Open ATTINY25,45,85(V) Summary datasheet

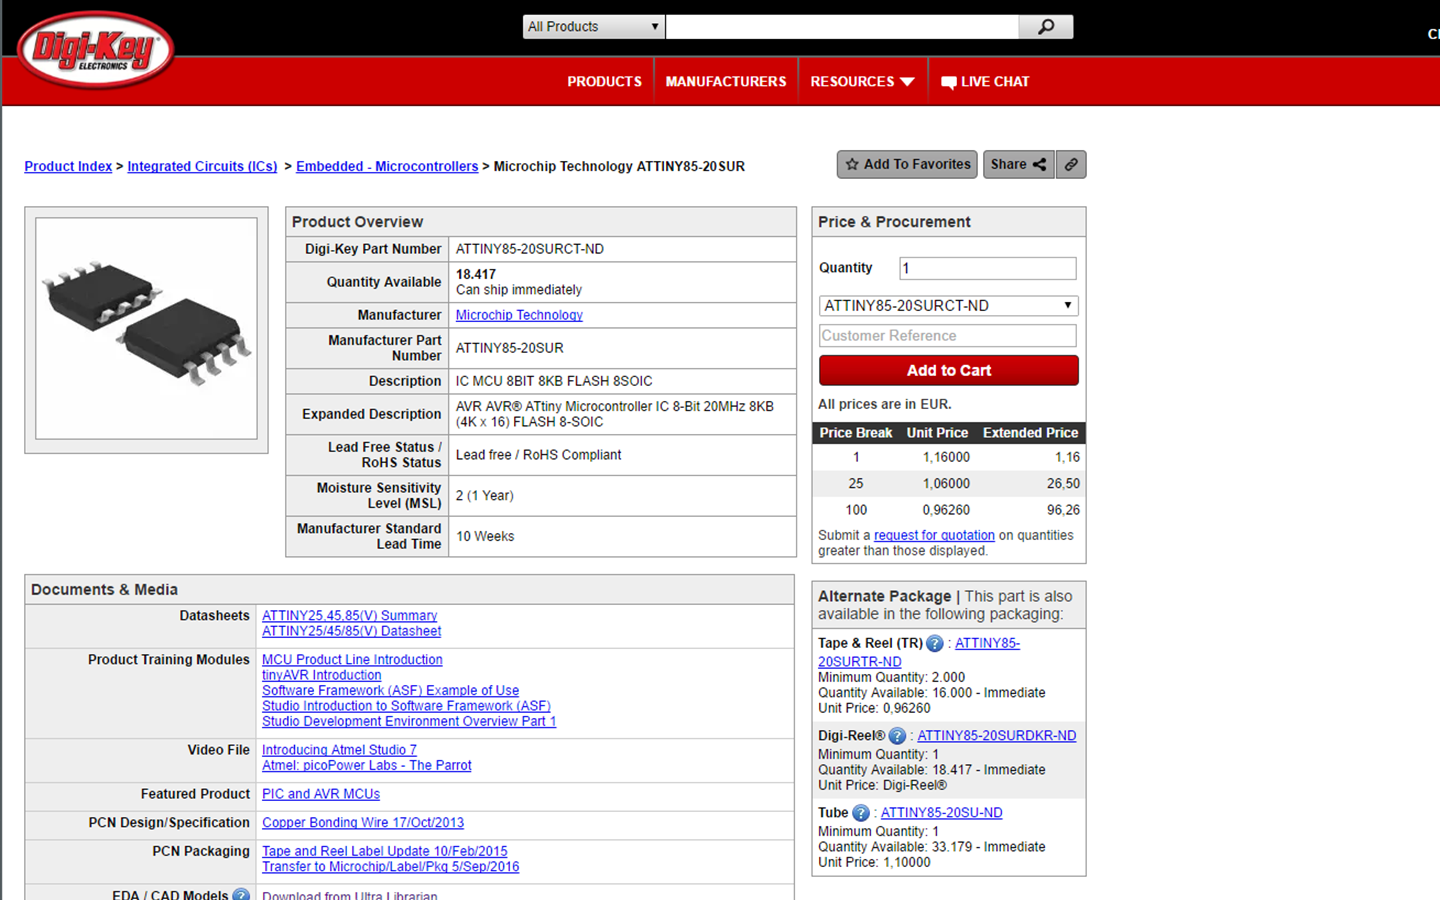tap(349, 616)
